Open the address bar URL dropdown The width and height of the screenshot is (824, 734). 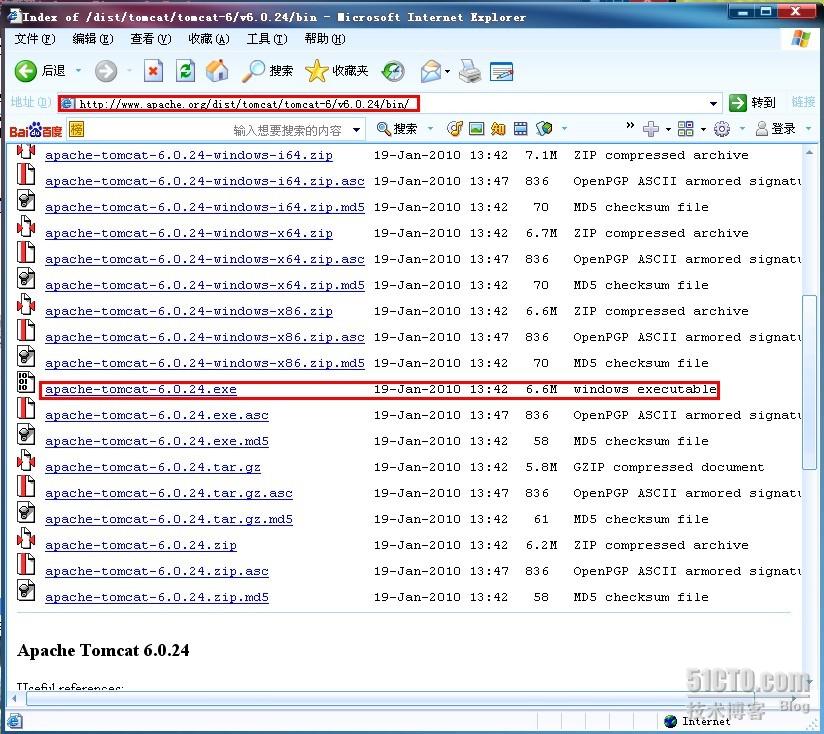[713, 104]
